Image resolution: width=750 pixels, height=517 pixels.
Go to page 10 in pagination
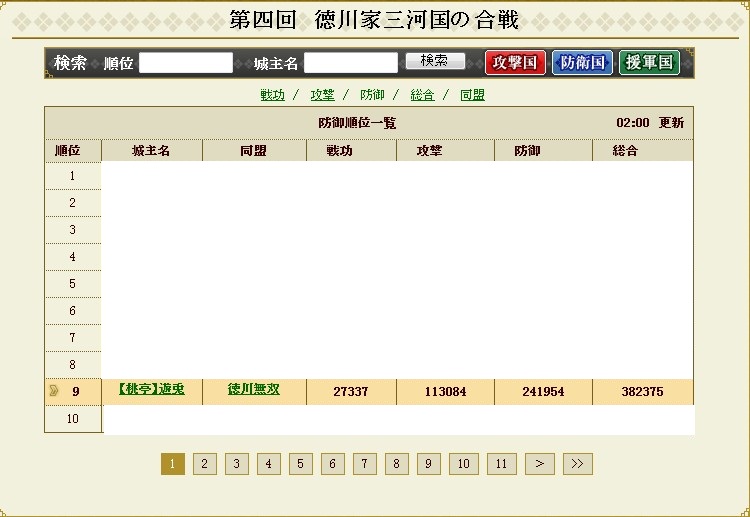coord(464,464)
